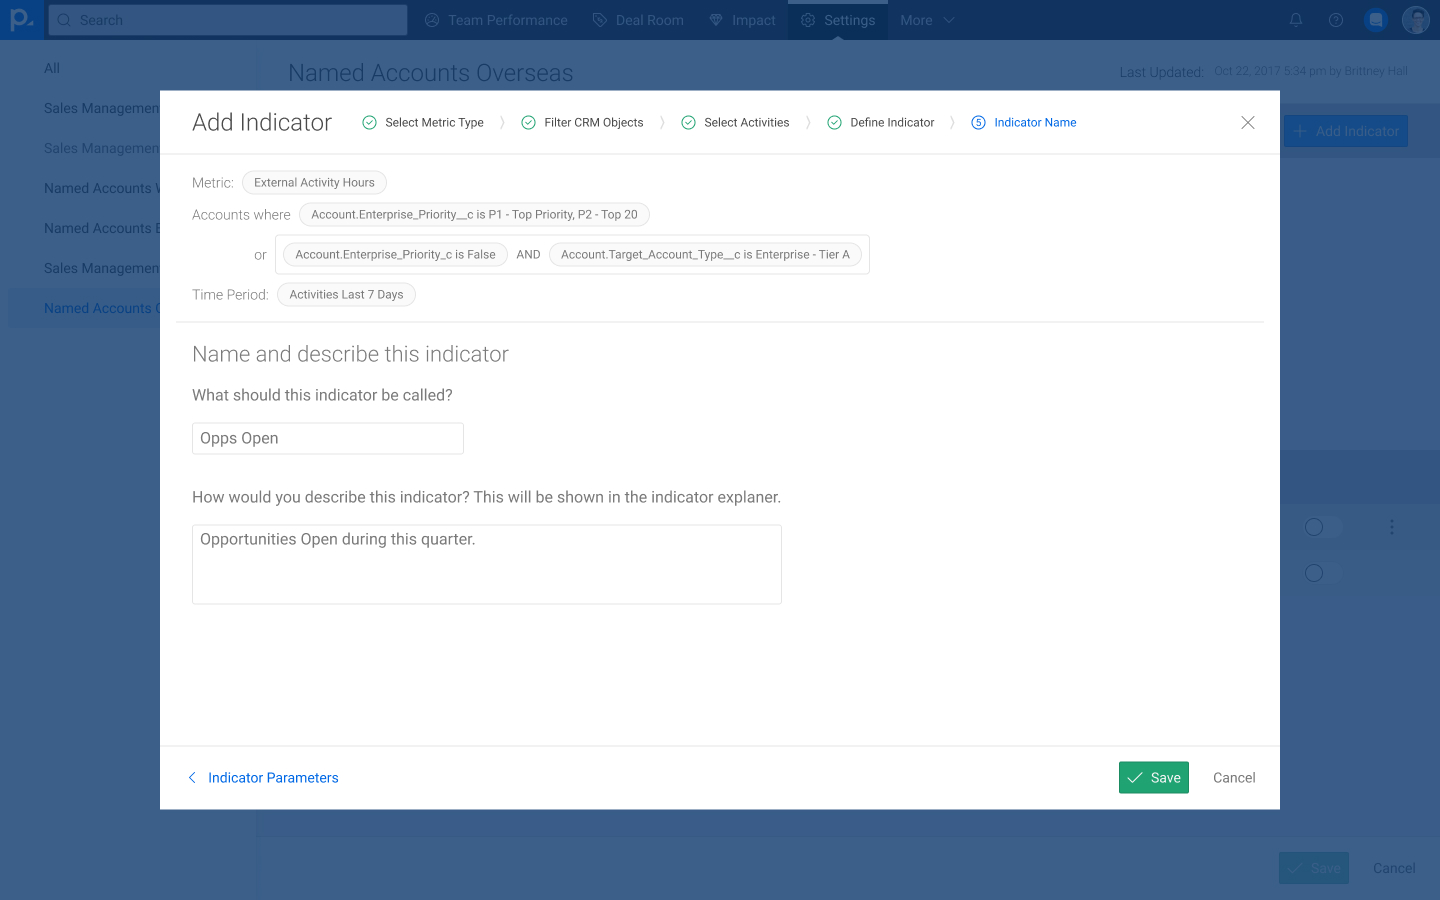This screenshot has width=1440, height=900.
Task: Click the notifications bell icon
Action: 1296,20
